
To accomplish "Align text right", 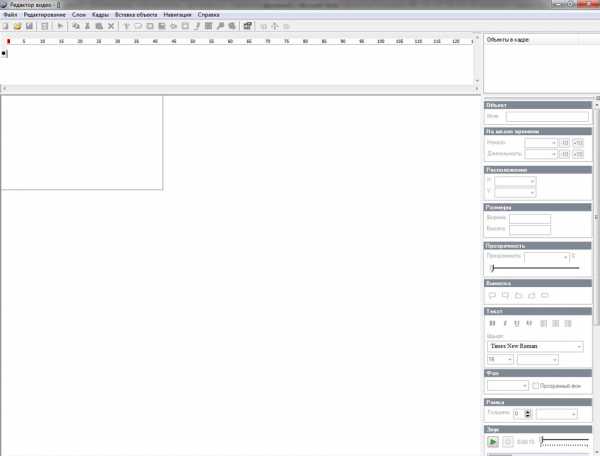I will click(568, 324).
